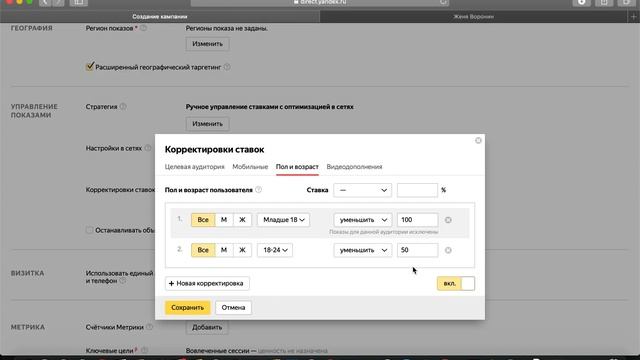This screenshot has width=640, height=360.
Task: Open the уменьшить dropdown in row 1
Action: (363, 220)
